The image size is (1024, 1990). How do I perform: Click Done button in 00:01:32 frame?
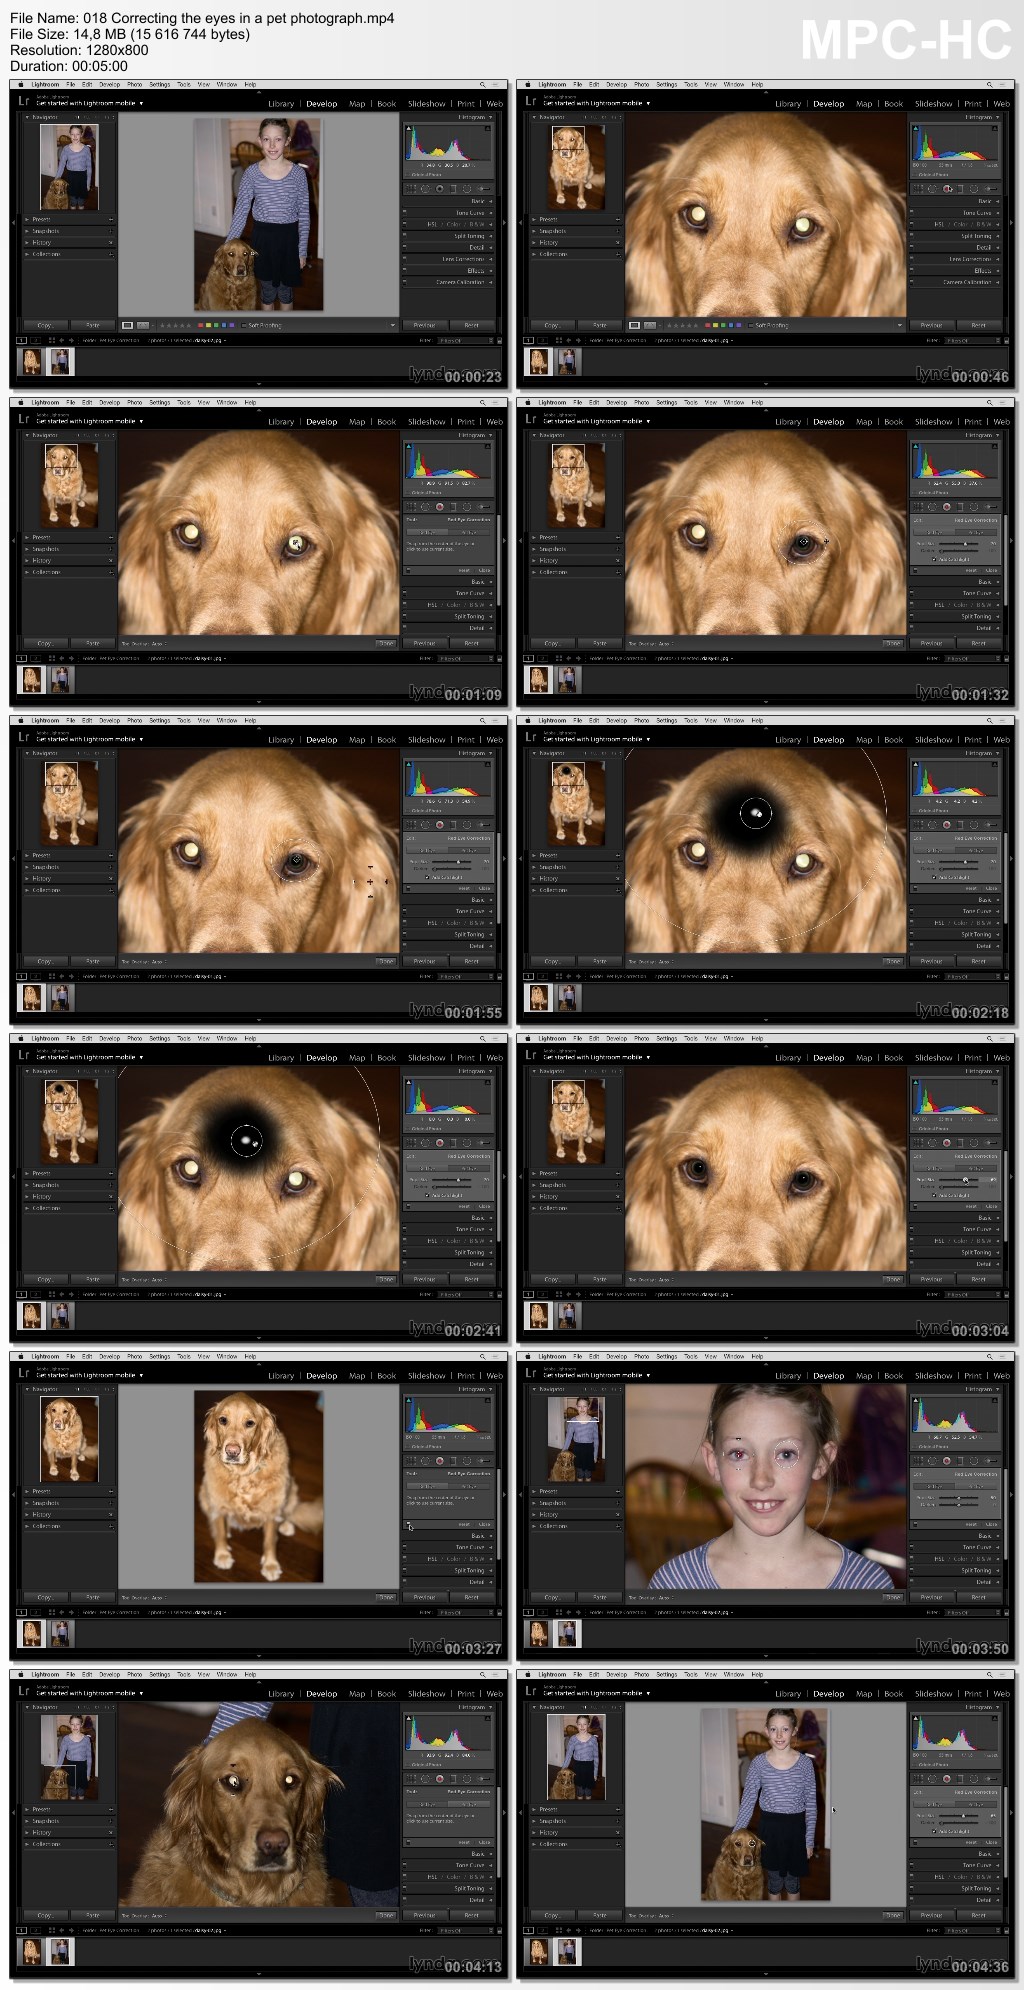point(893,643)
